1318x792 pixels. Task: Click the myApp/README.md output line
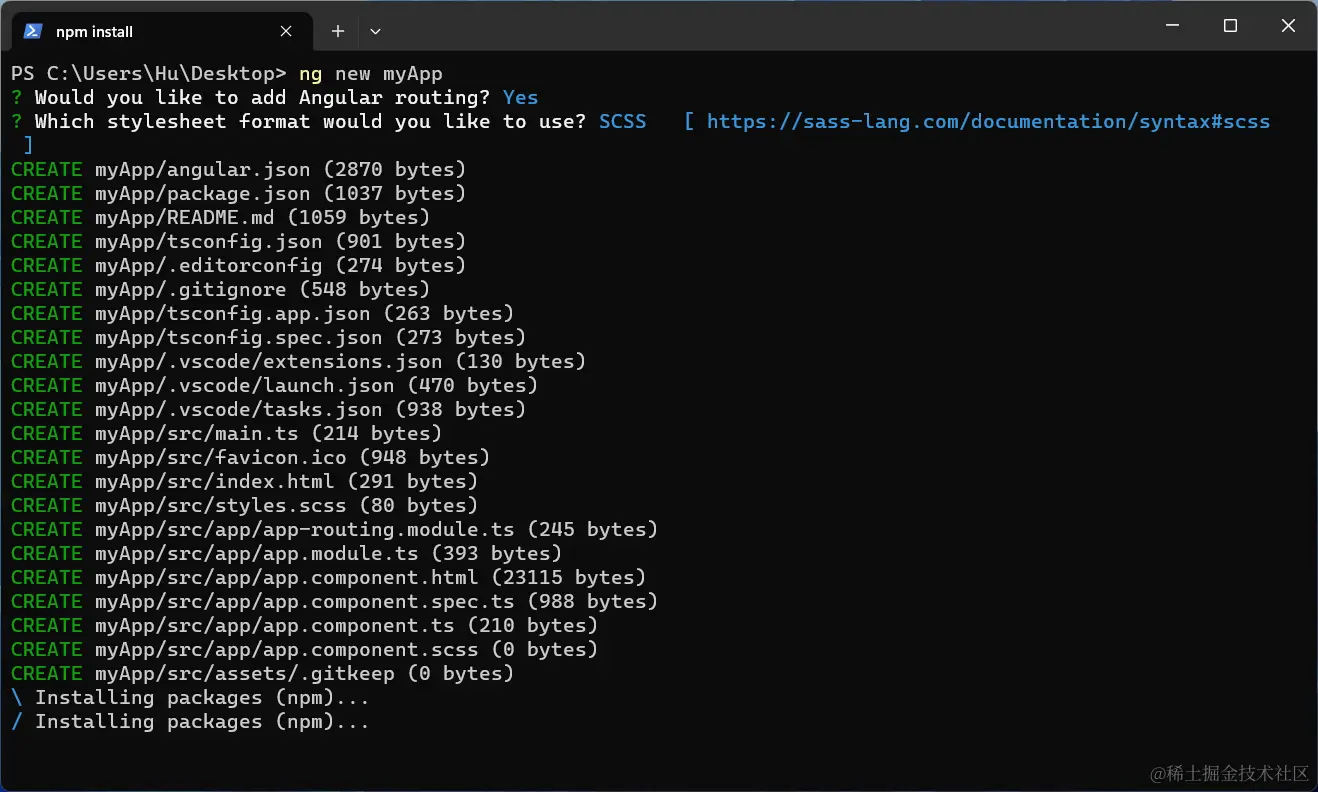pyautogui.click(x=220, y=218)
